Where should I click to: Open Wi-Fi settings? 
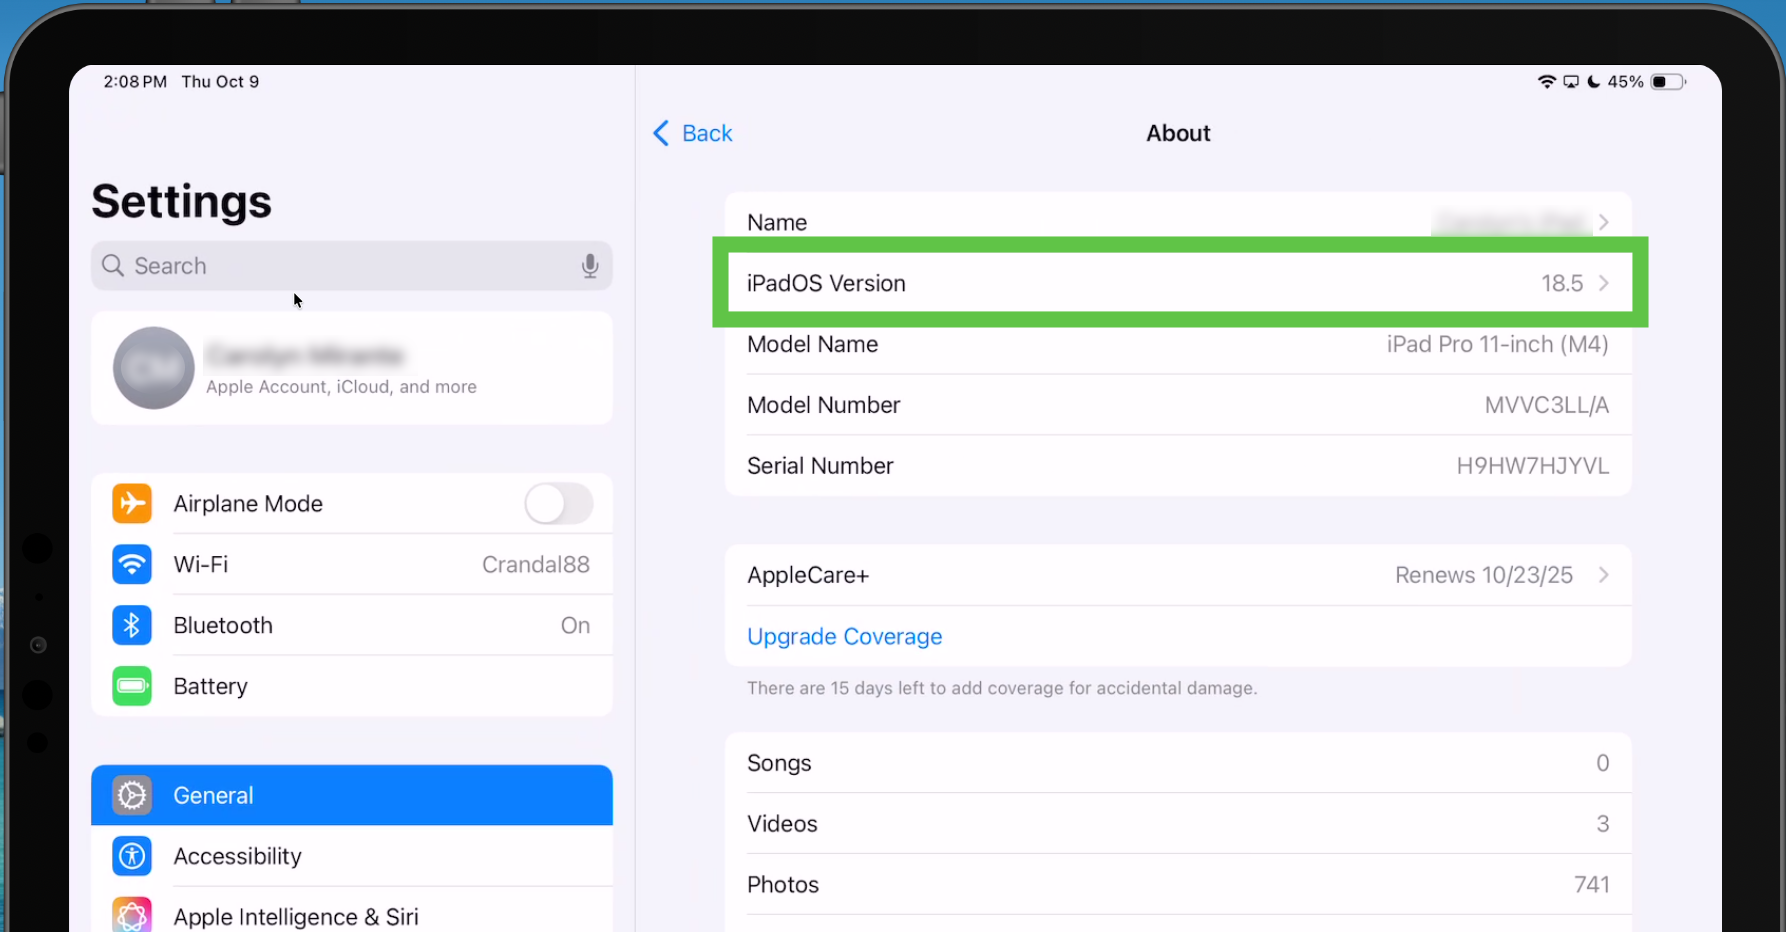tap(352, 564)
